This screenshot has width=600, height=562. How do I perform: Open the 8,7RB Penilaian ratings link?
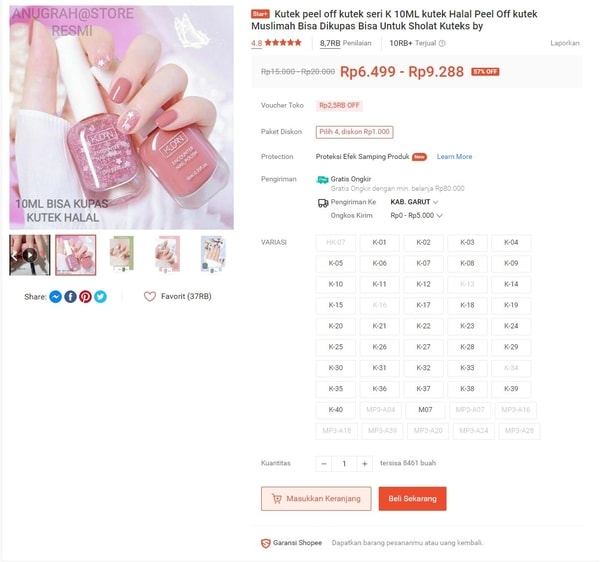point(346,43)
